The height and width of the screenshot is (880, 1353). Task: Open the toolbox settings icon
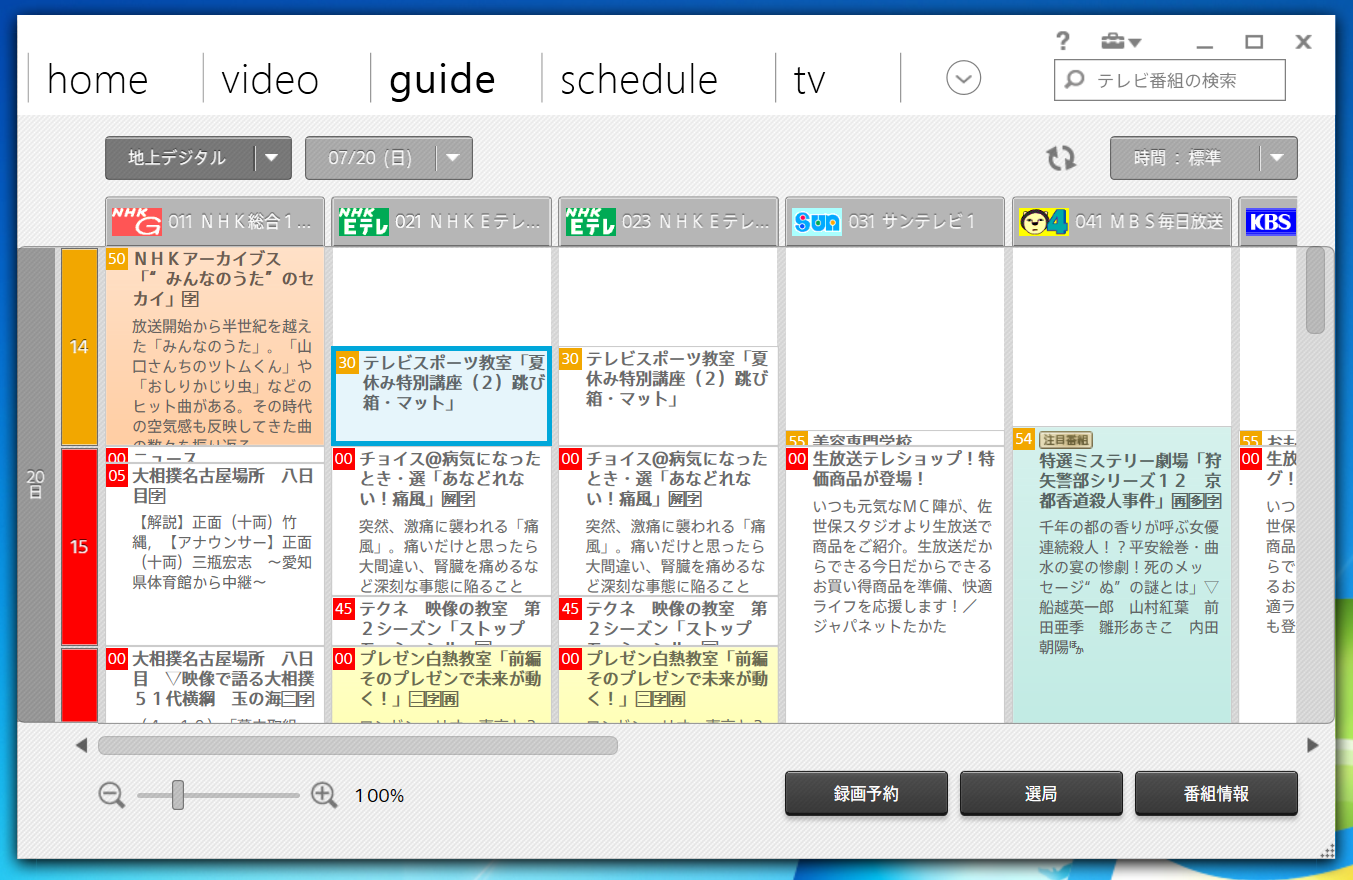click(1119, 42)
